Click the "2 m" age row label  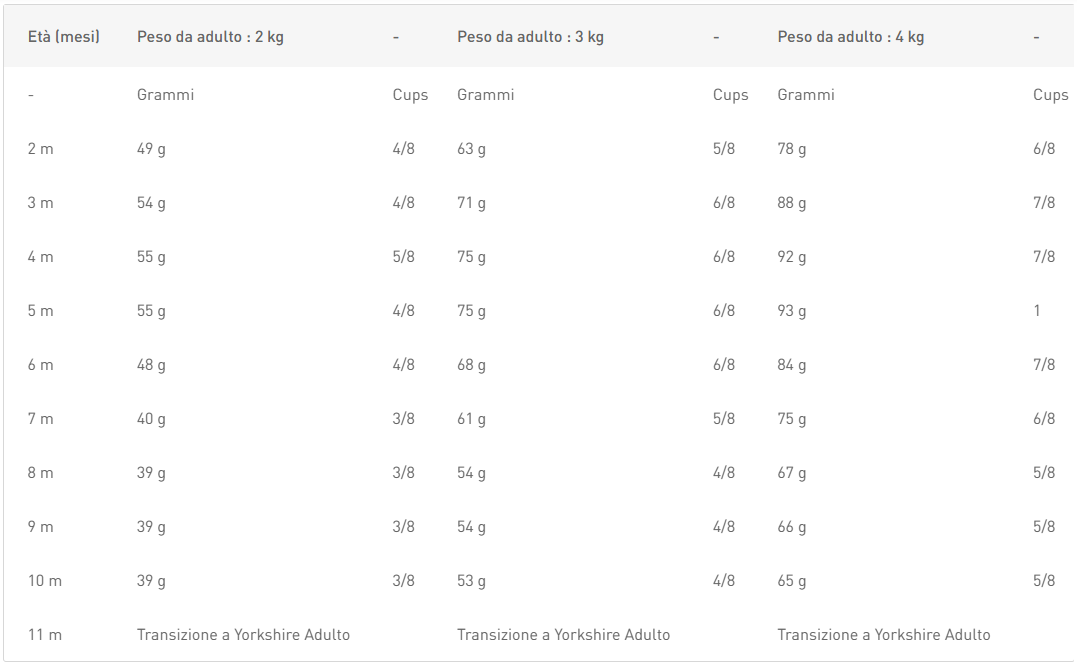[x=40, y=149]
